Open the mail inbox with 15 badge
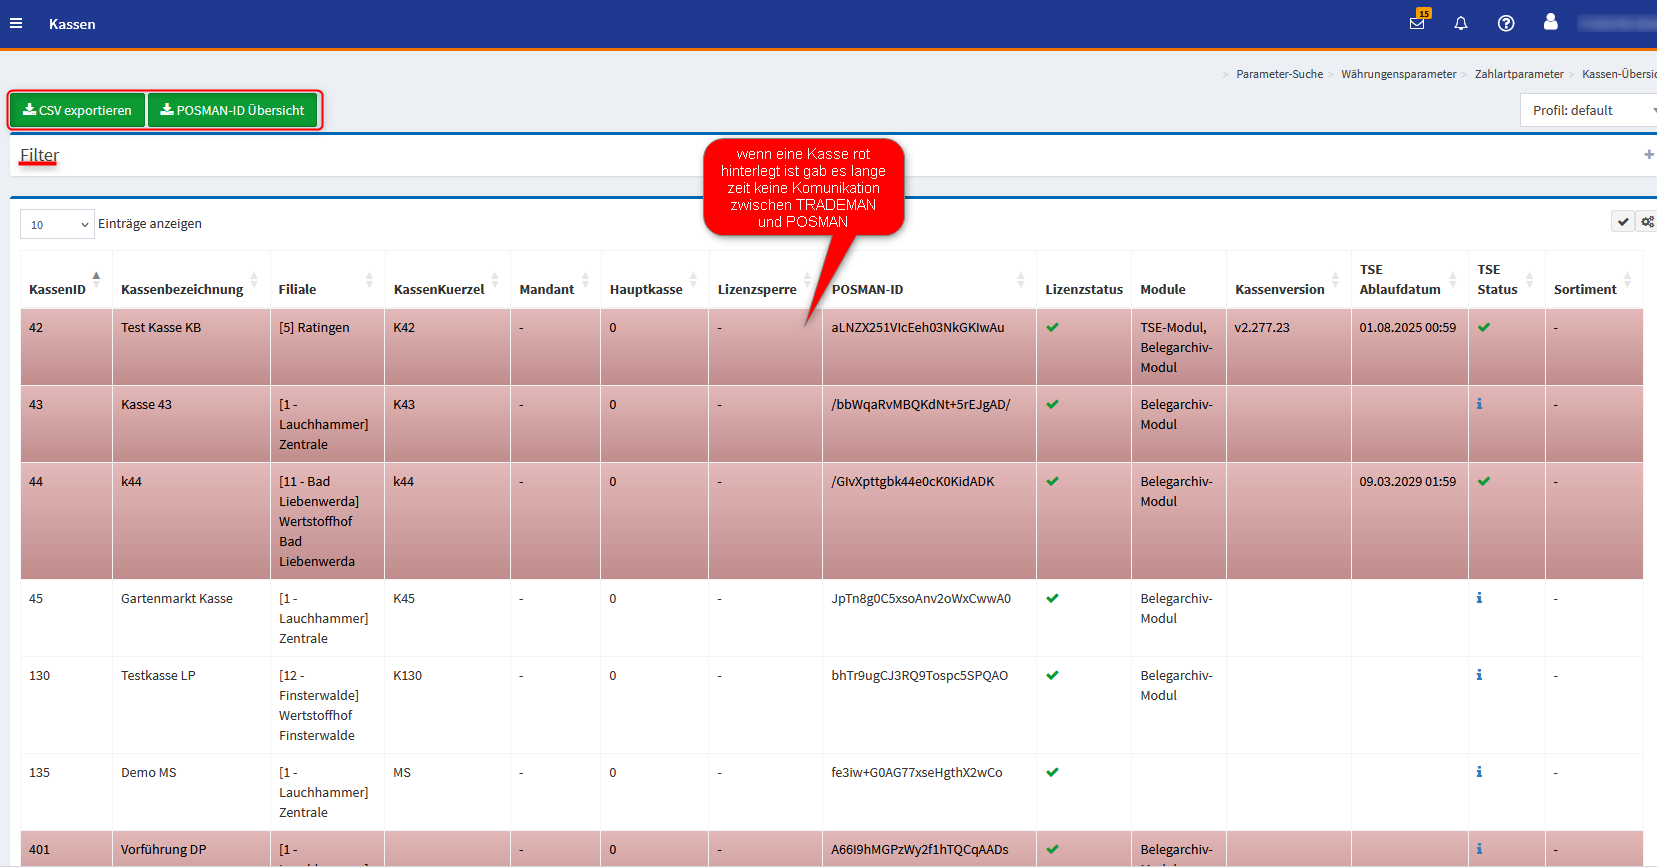This screenshot has height=868, width=1657. point(1417,23)
